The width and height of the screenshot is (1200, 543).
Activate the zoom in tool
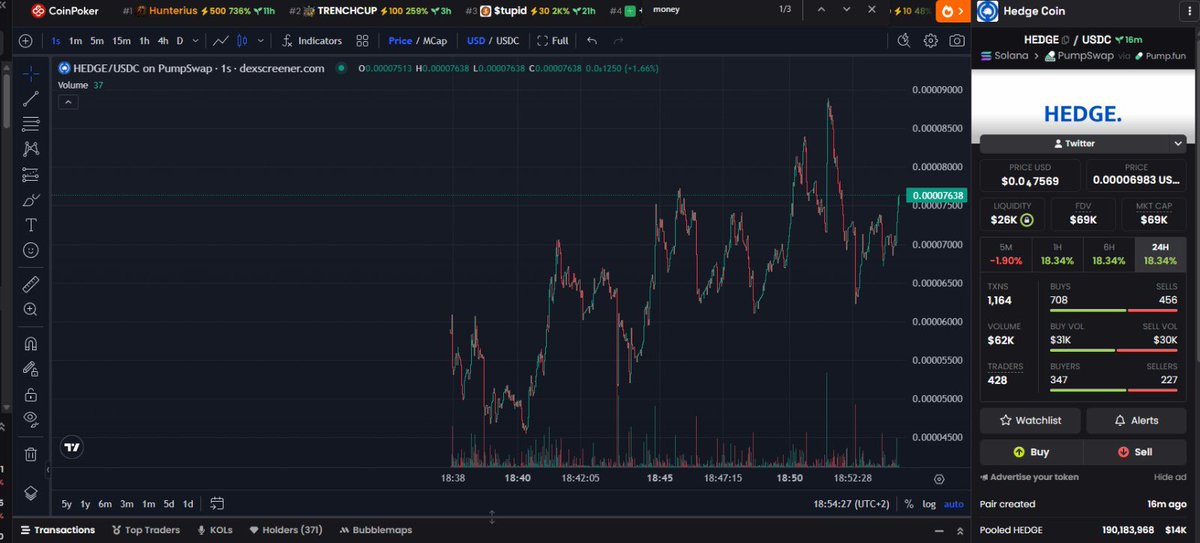point(31,310)
